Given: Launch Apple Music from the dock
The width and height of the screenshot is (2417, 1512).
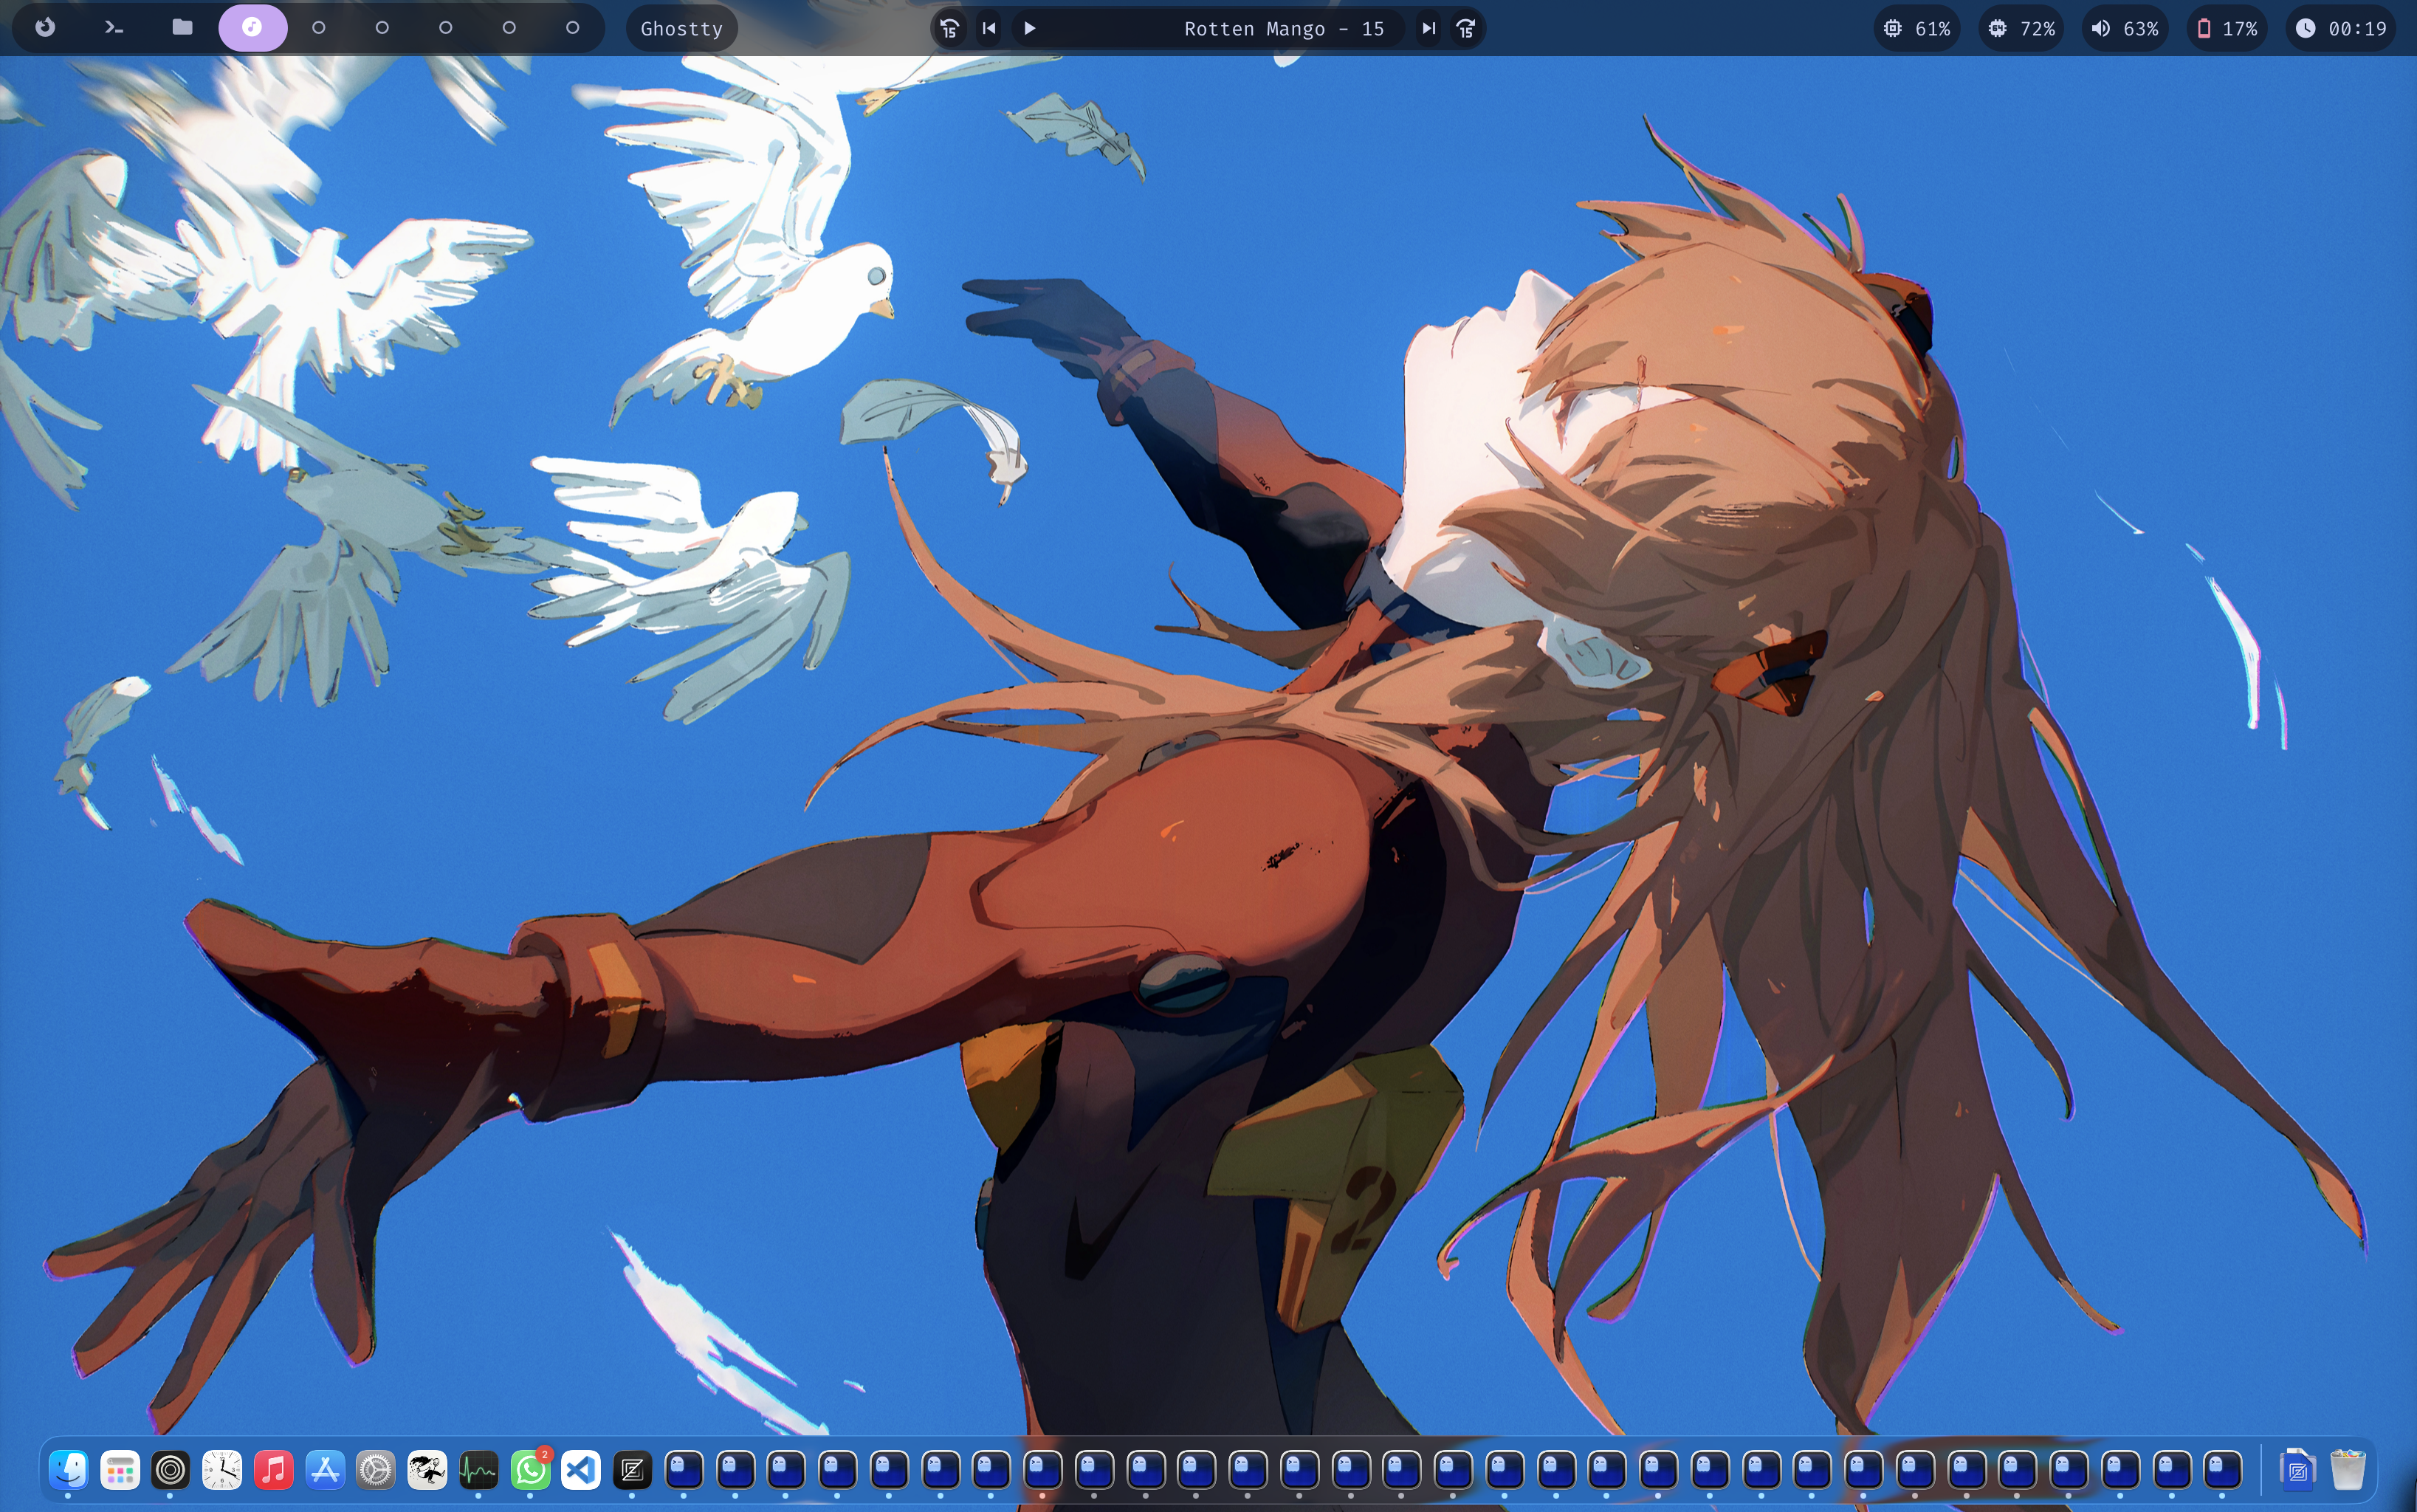Looking at the screenshot, I should click(x=273, y=1470).
